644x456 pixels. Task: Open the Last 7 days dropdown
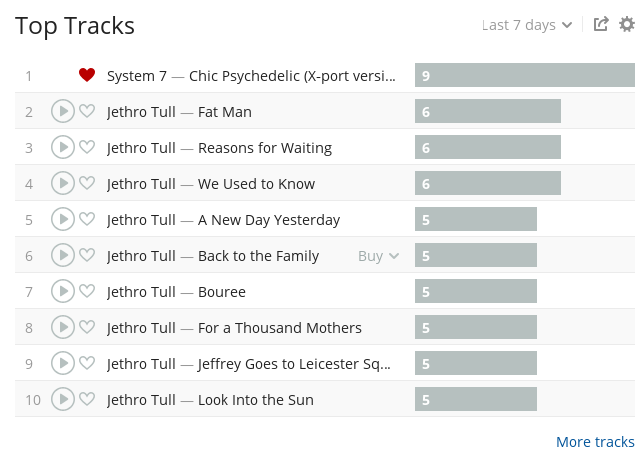point(527,25)
